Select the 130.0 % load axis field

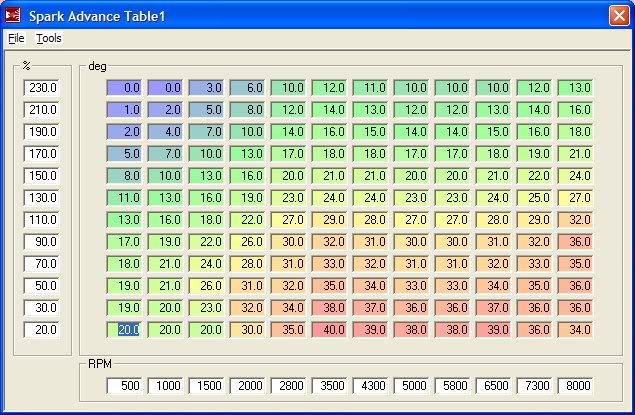click(42, 198)
